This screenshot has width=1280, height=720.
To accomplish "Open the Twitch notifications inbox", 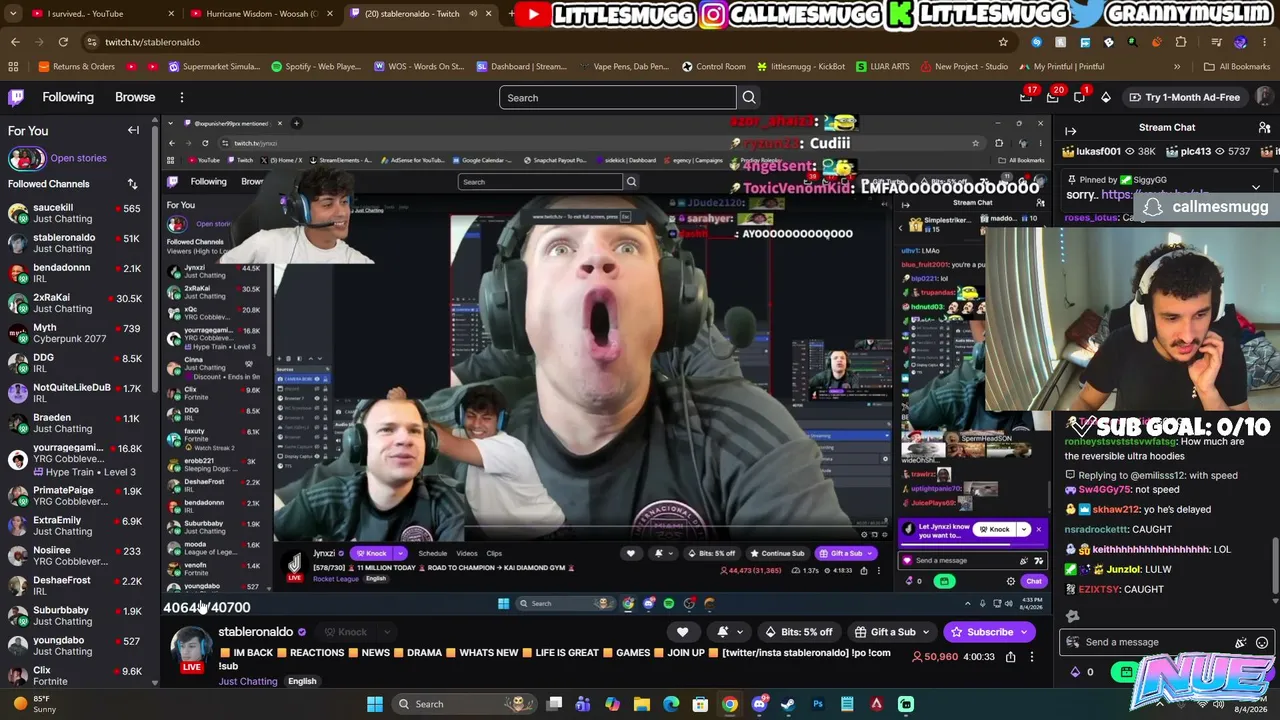I will point(1052,97).
